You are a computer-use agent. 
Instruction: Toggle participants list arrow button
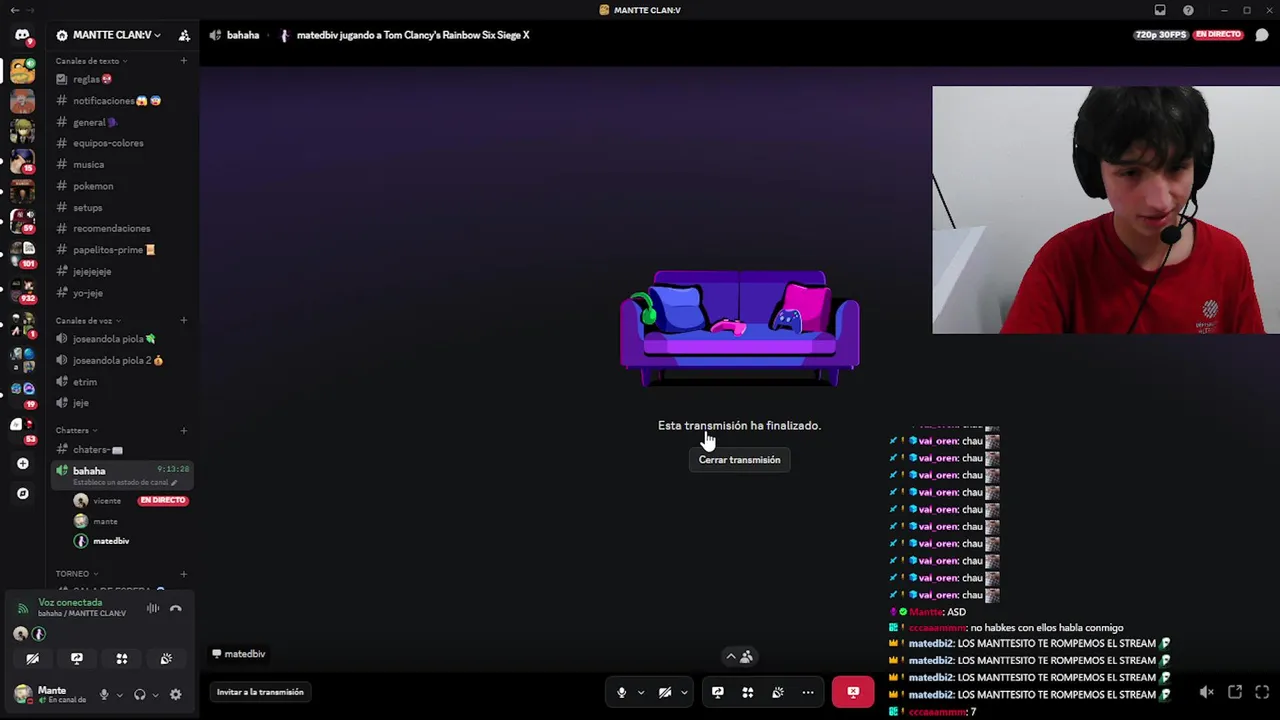[x=739, y=657]
